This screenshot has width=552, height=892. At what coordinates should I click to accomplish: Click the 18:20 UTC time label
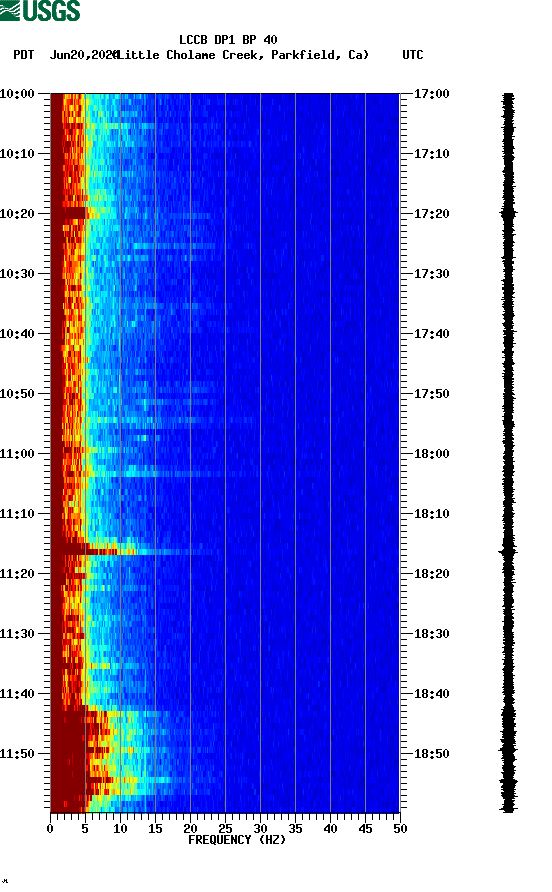point(431,573)
